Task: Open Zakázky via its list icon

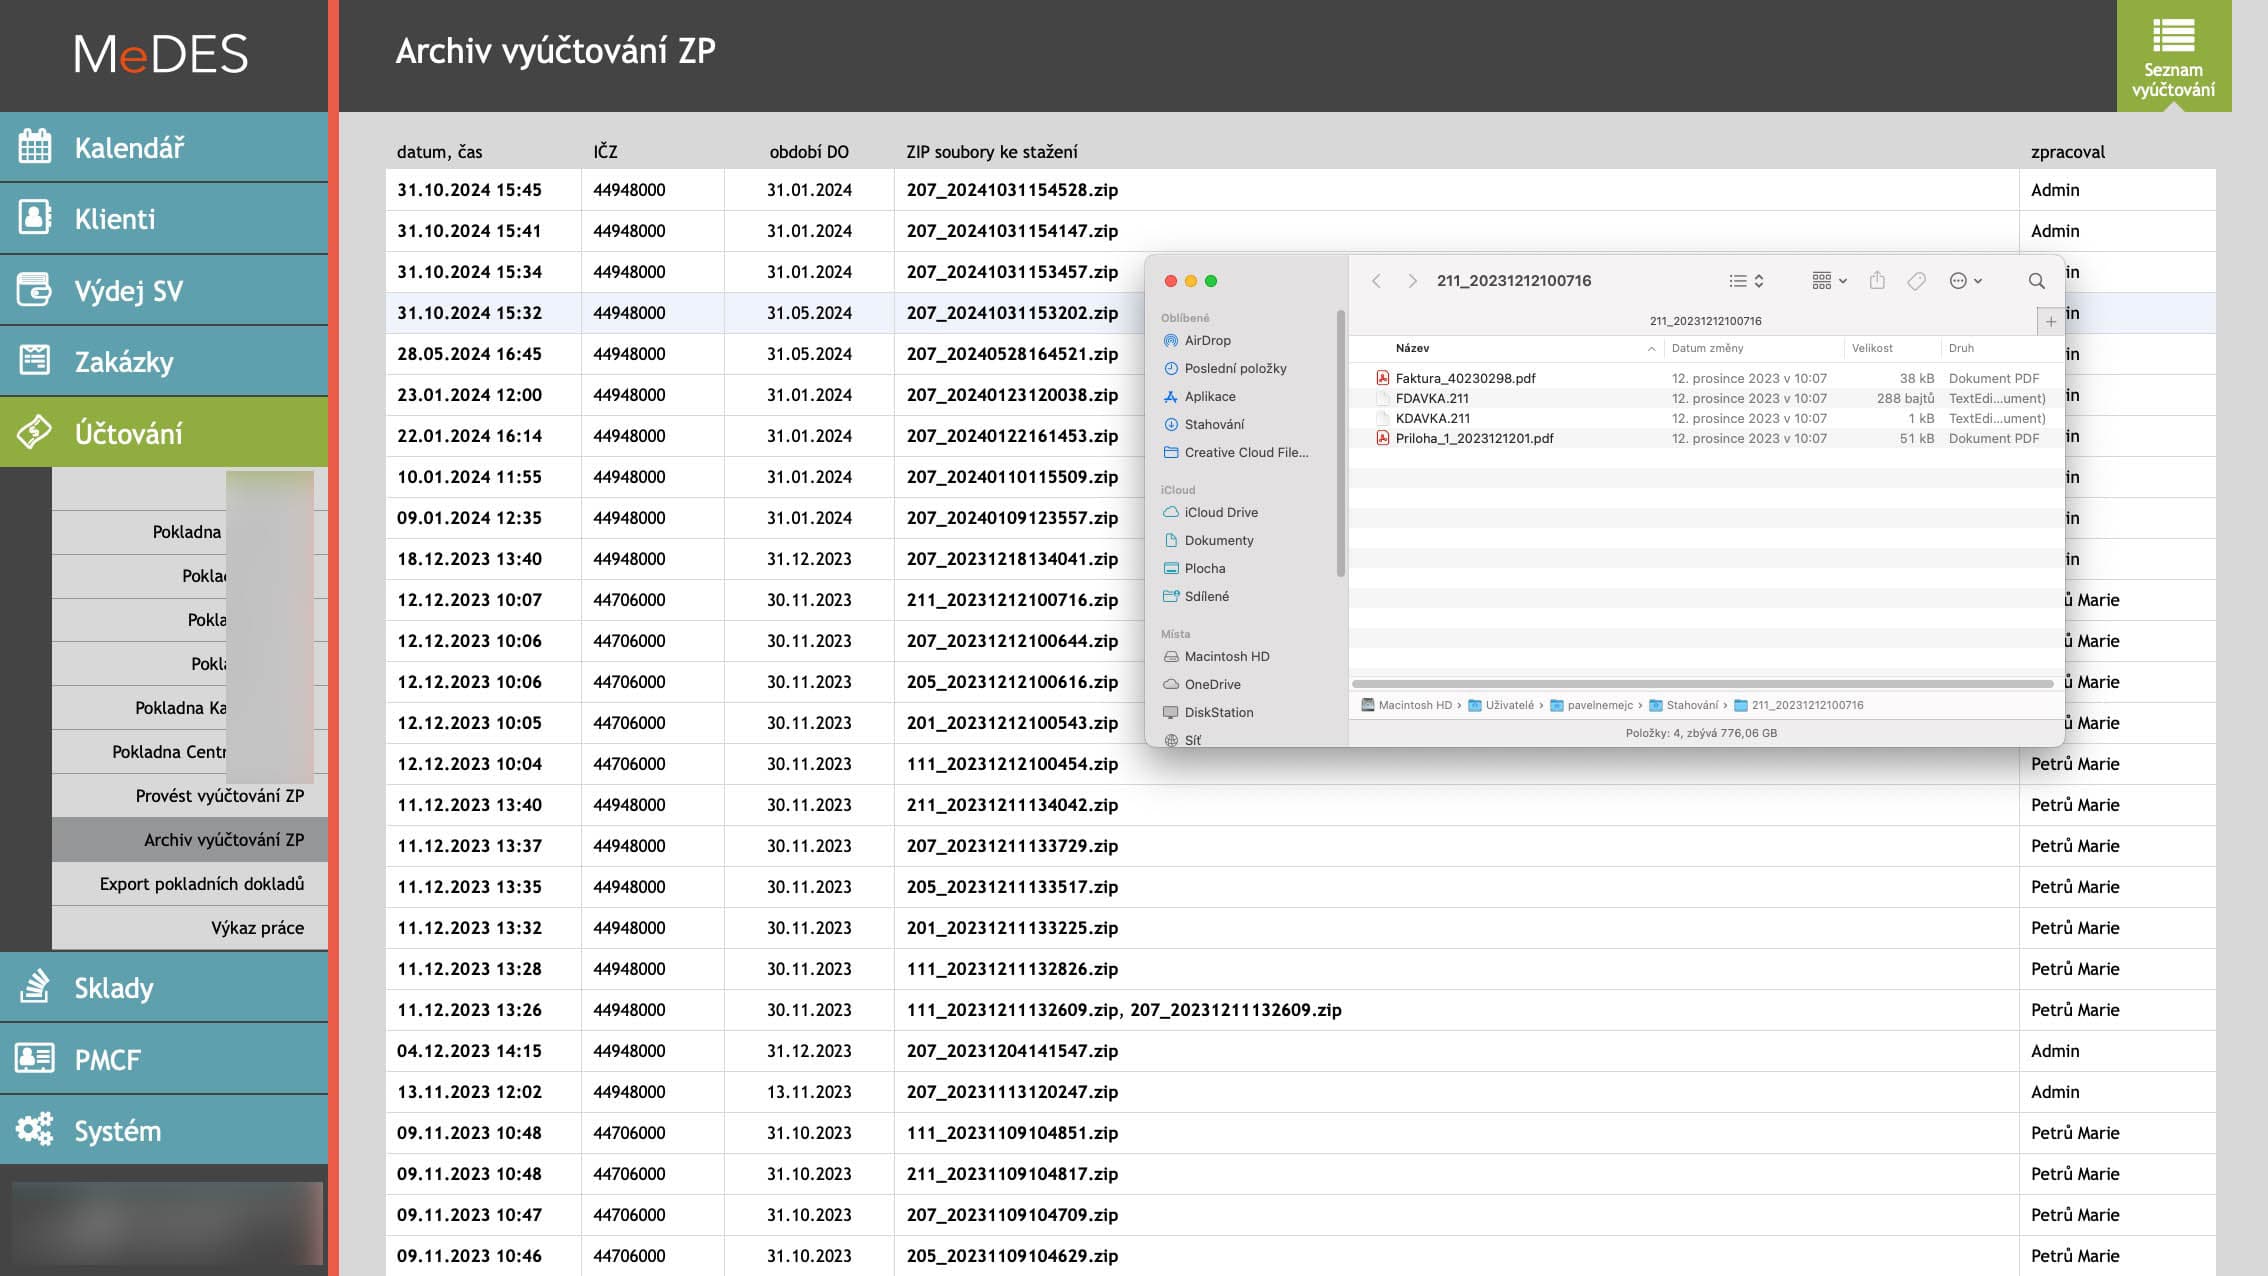Action: pos(35,361)
